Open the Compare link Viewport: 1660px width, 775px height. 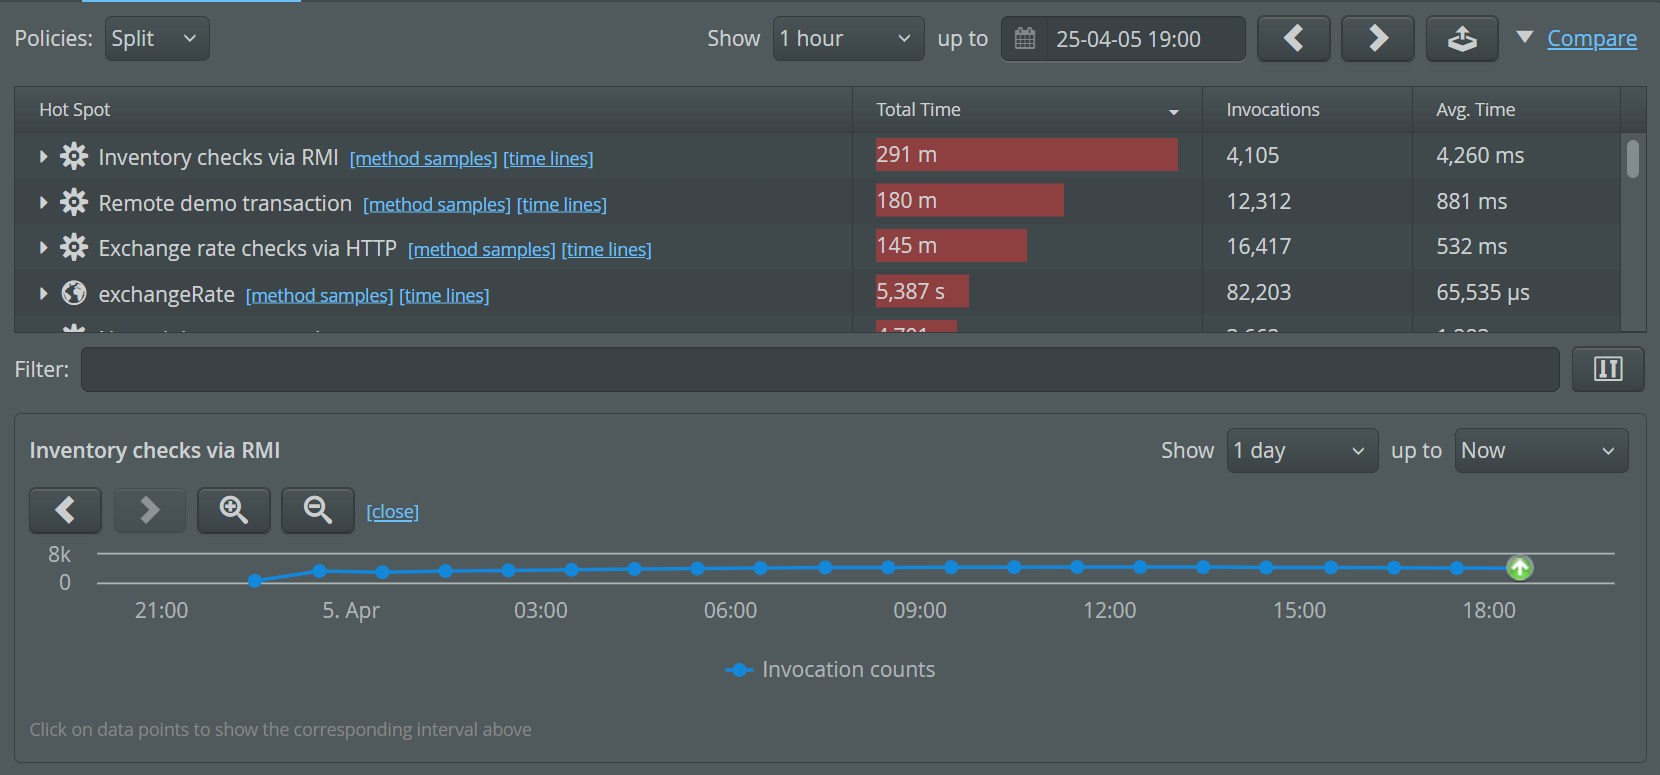(1591, 39)
